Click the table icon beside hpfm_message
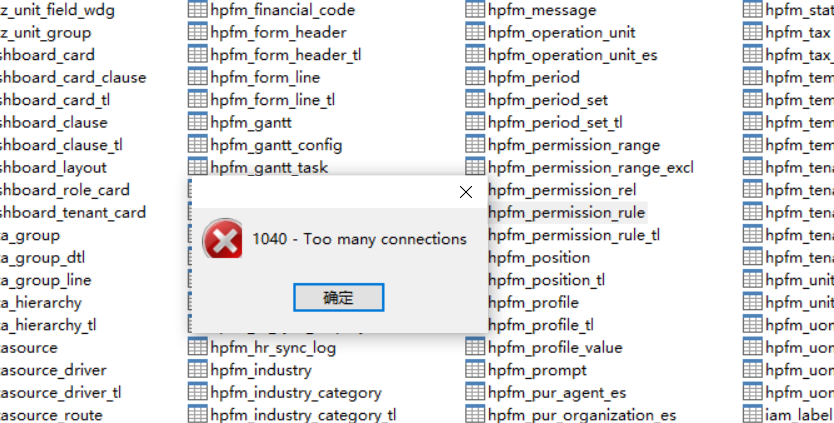Screen dimensions: 834x423 (475, 10)
